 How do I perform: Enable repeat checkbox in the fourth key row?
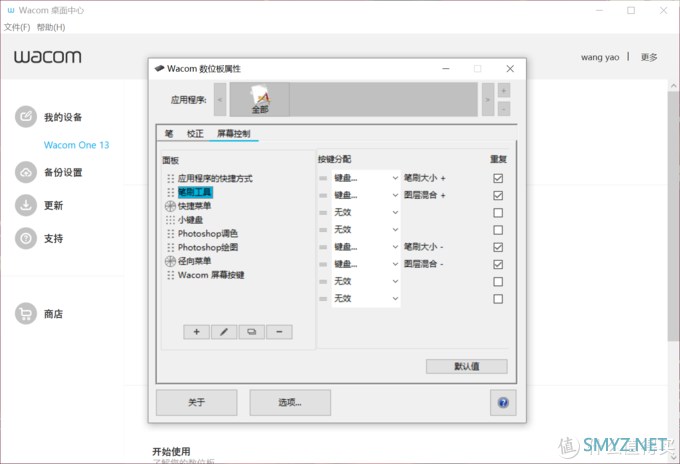click(498, 230)
